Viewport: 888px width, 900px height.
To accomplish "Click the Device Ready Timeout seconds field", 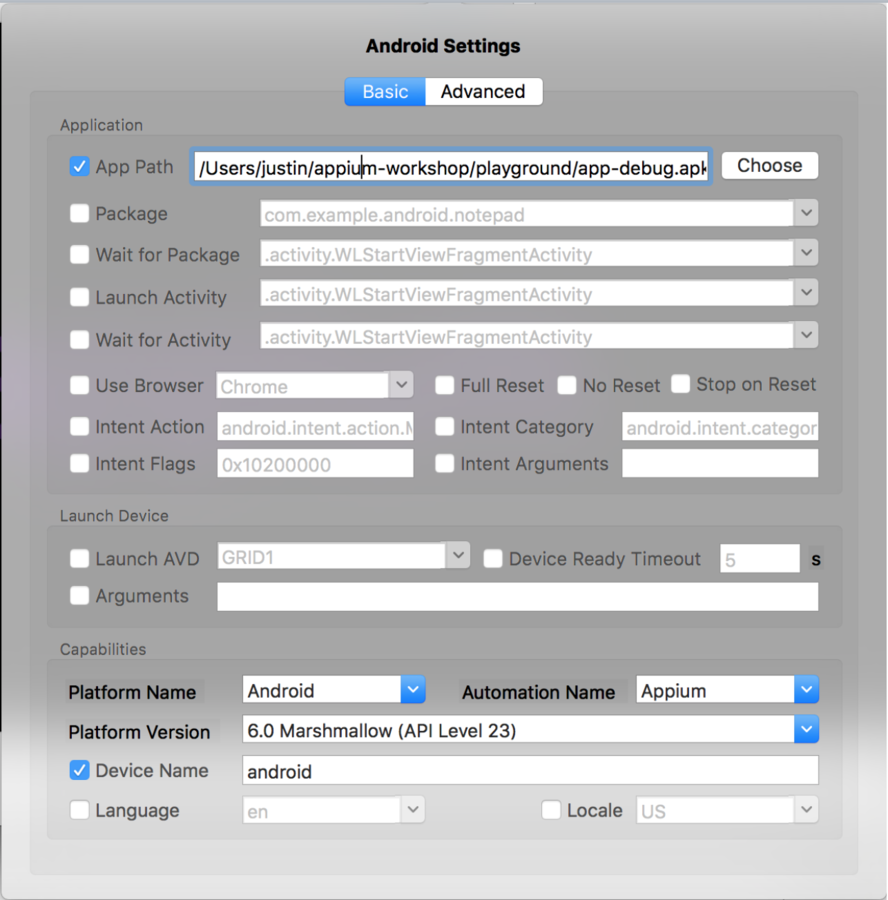I will click(x=760, y=558).
